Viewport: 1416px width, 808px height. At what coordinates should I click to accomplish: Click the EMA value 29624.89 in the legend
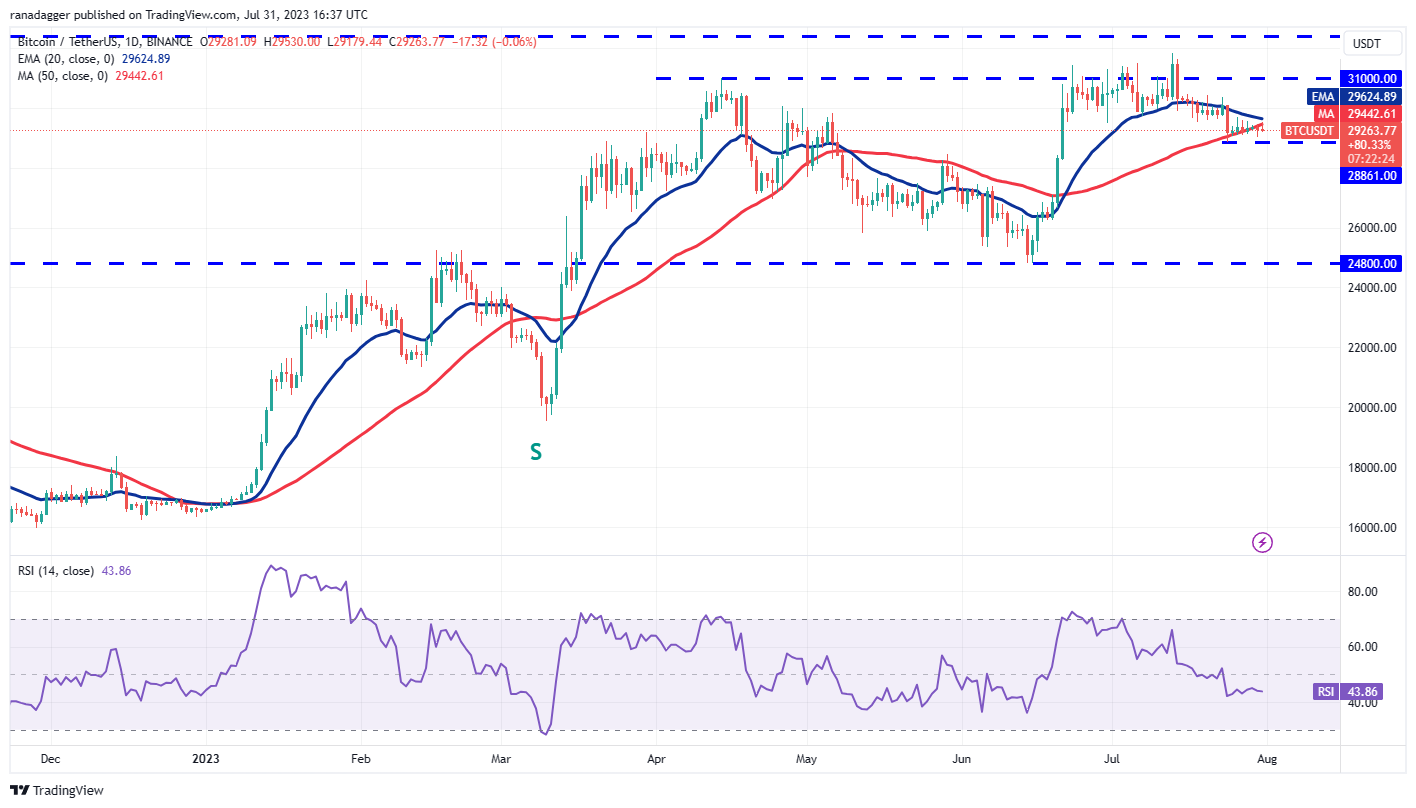tap(147, 59)
